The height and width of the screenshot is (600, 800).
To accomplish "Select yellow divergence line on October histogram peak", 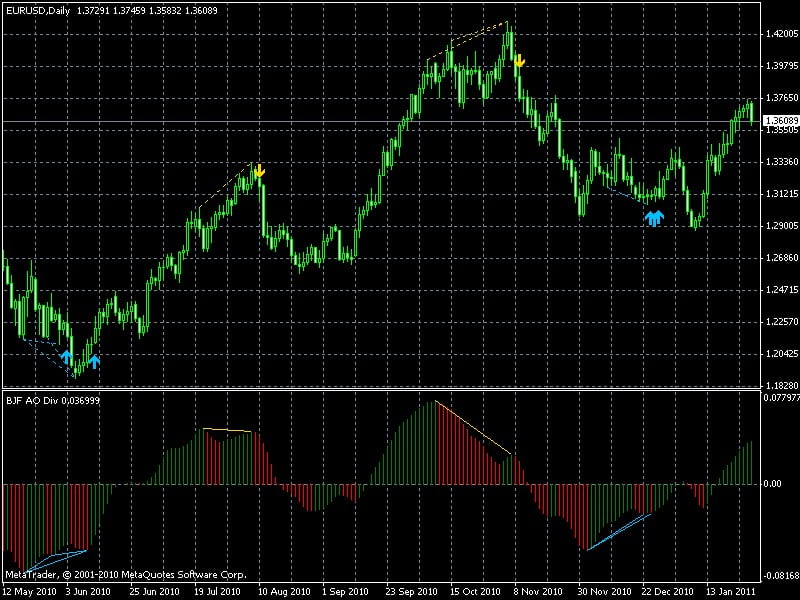I will tap(475, 428).
